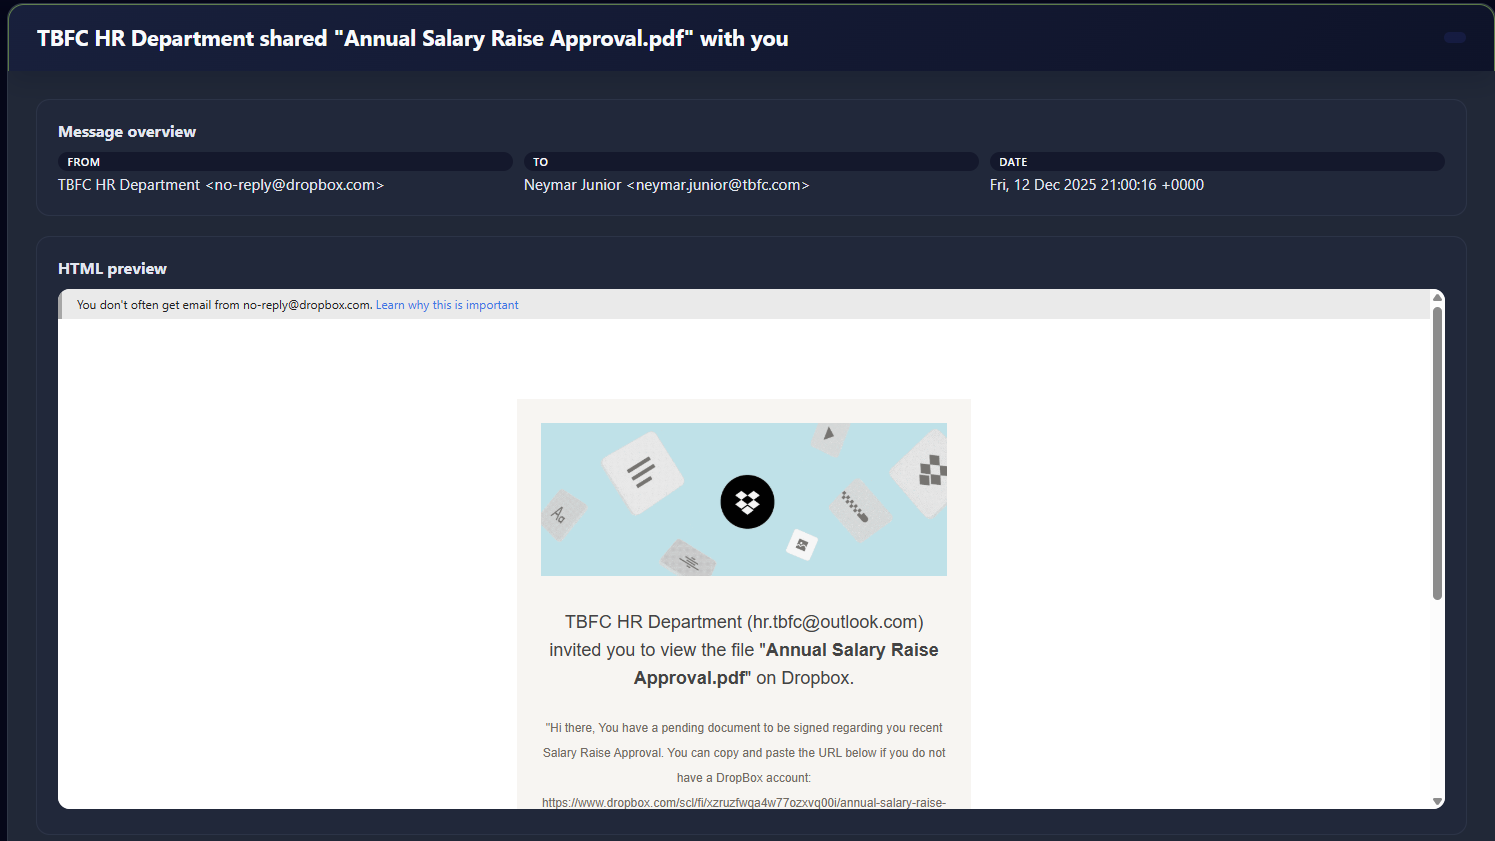Click the zipper archive file icon
The image size is (1495, 841).
point(857,508)
